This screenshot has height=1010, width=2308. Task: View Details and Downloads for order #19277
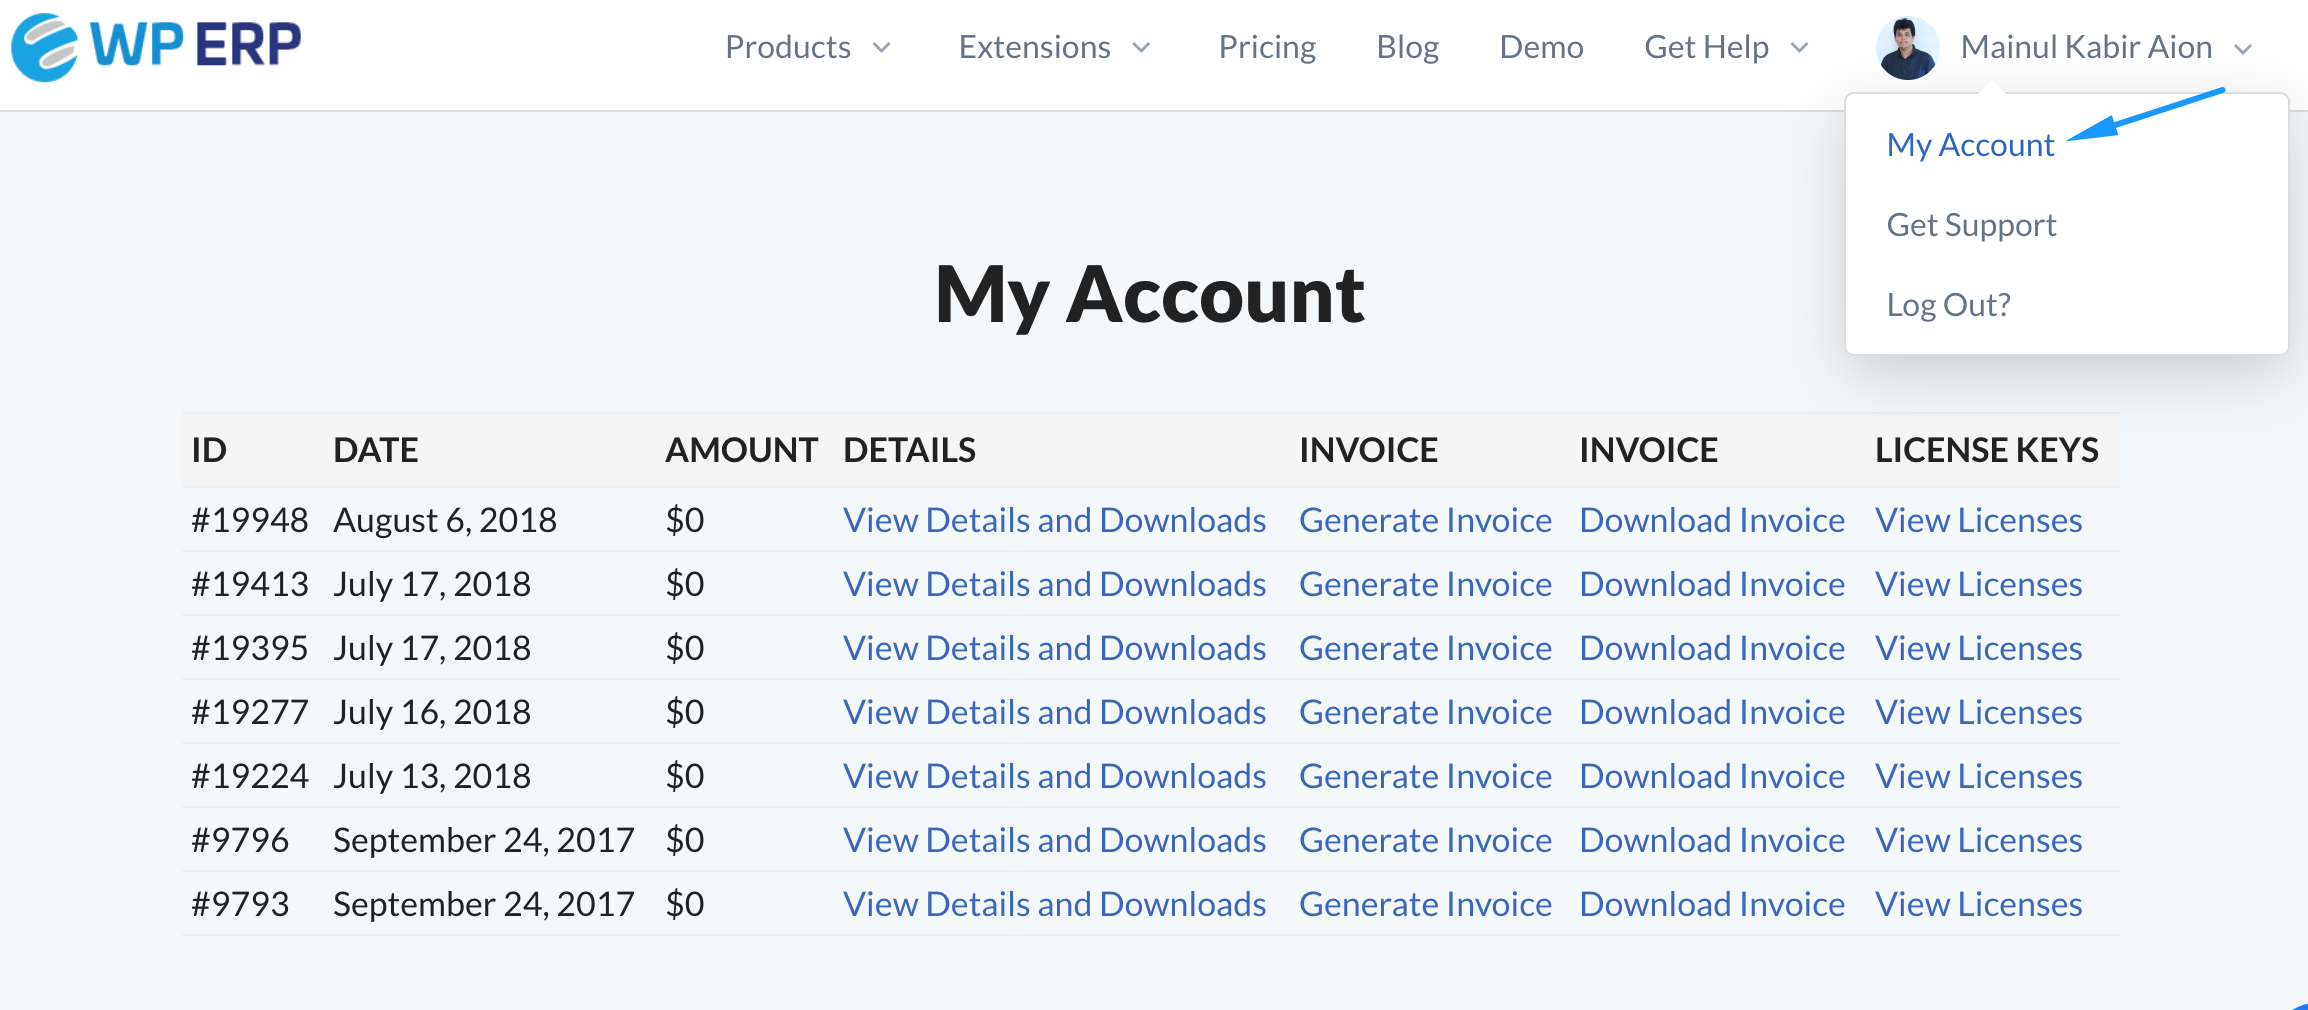(x=1054, y=712)
